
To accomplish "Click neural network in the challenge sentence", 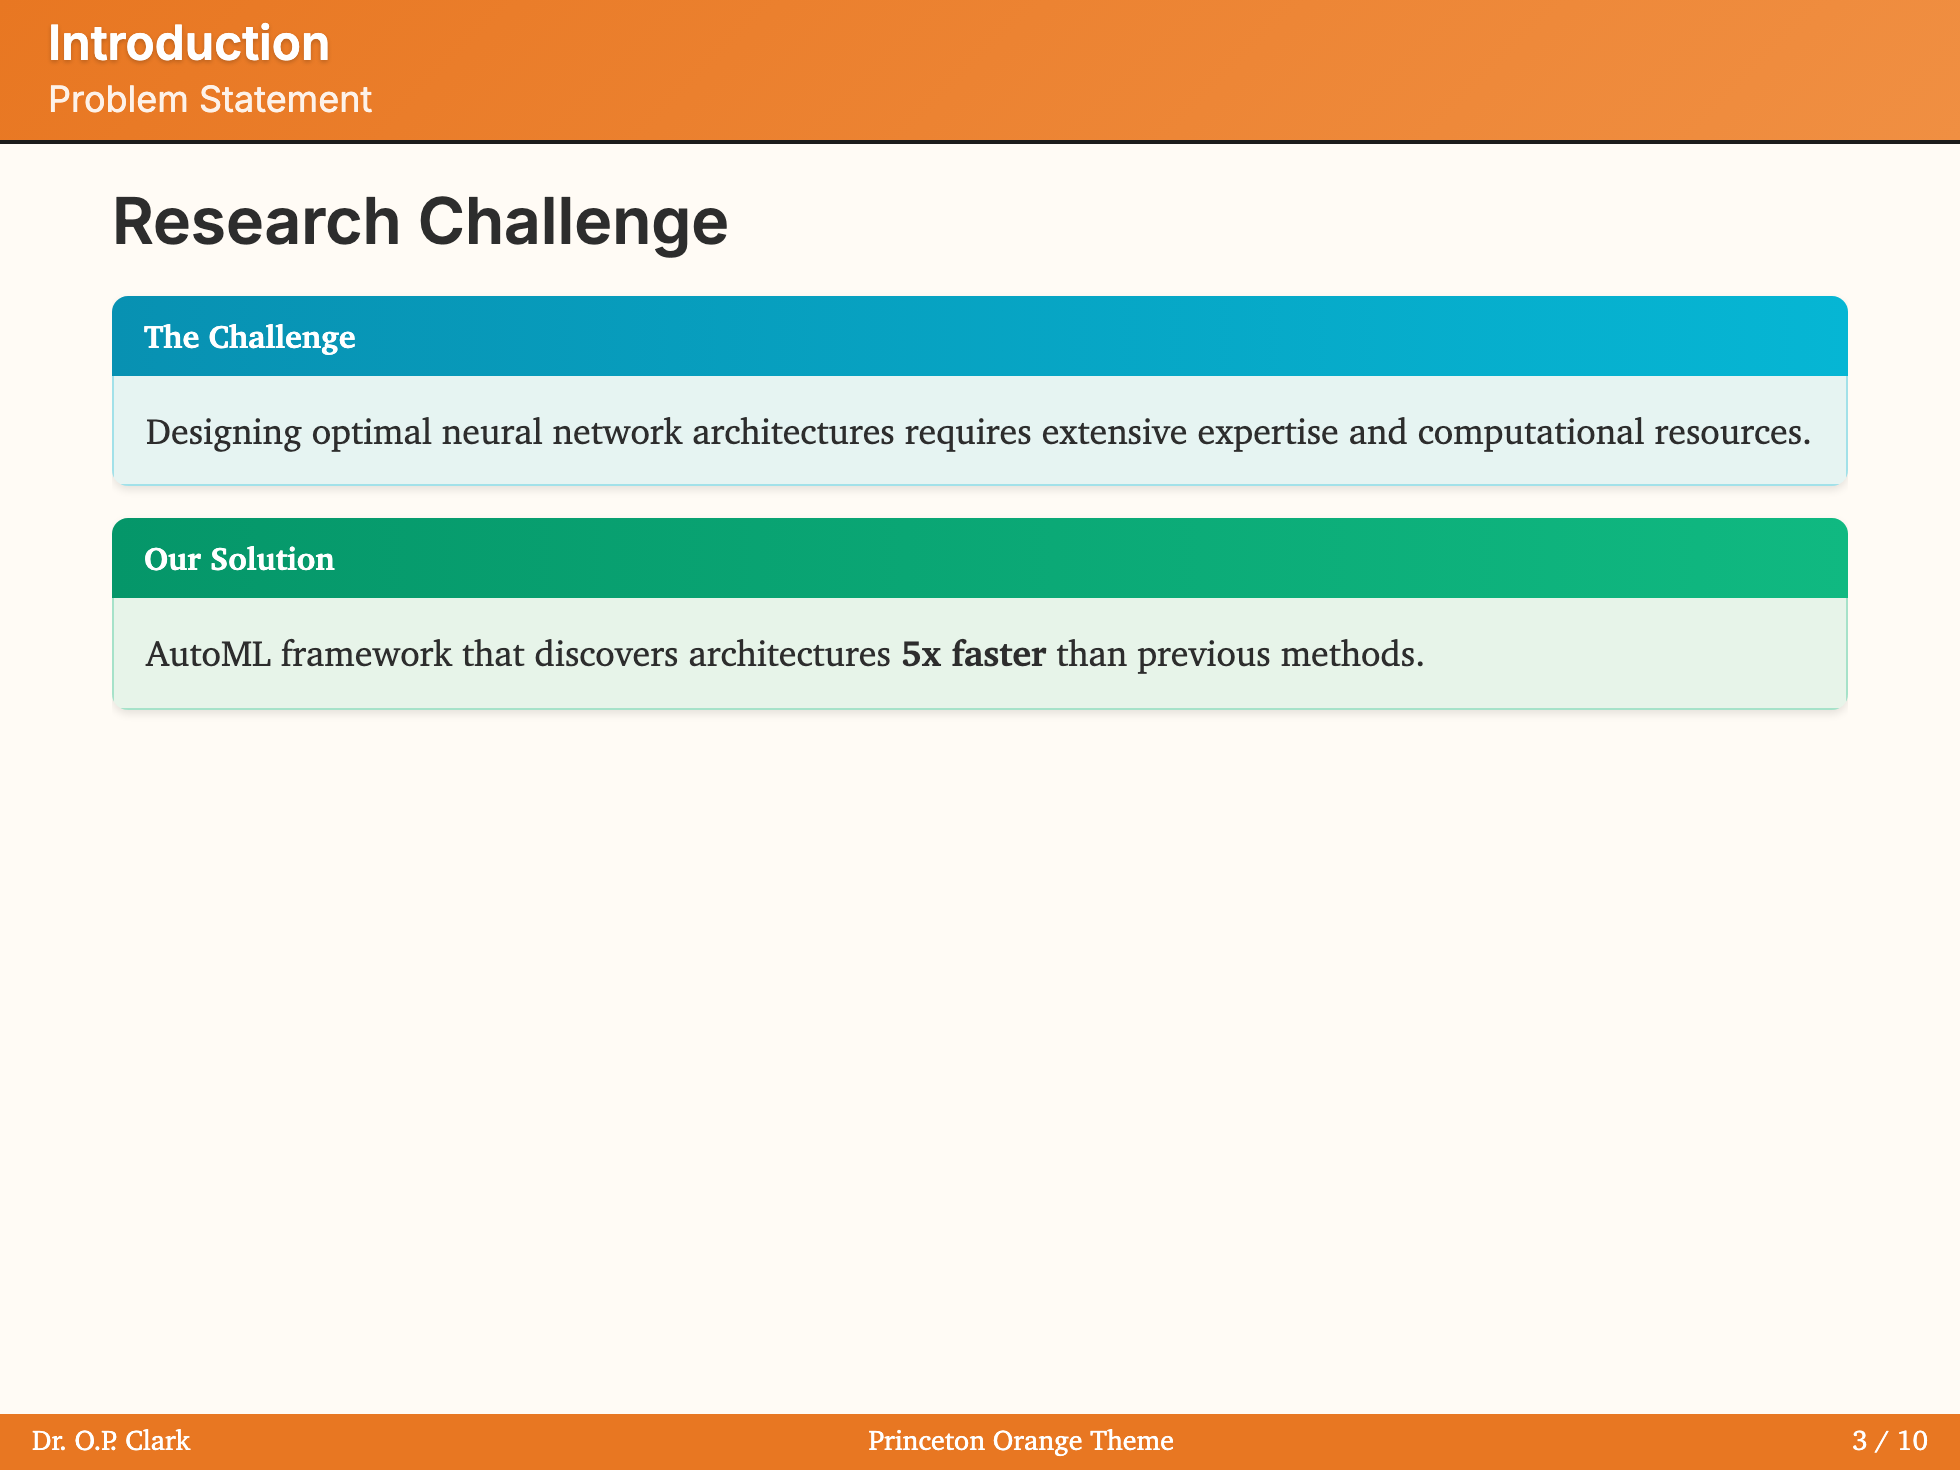I will click(x=561, y=432).
